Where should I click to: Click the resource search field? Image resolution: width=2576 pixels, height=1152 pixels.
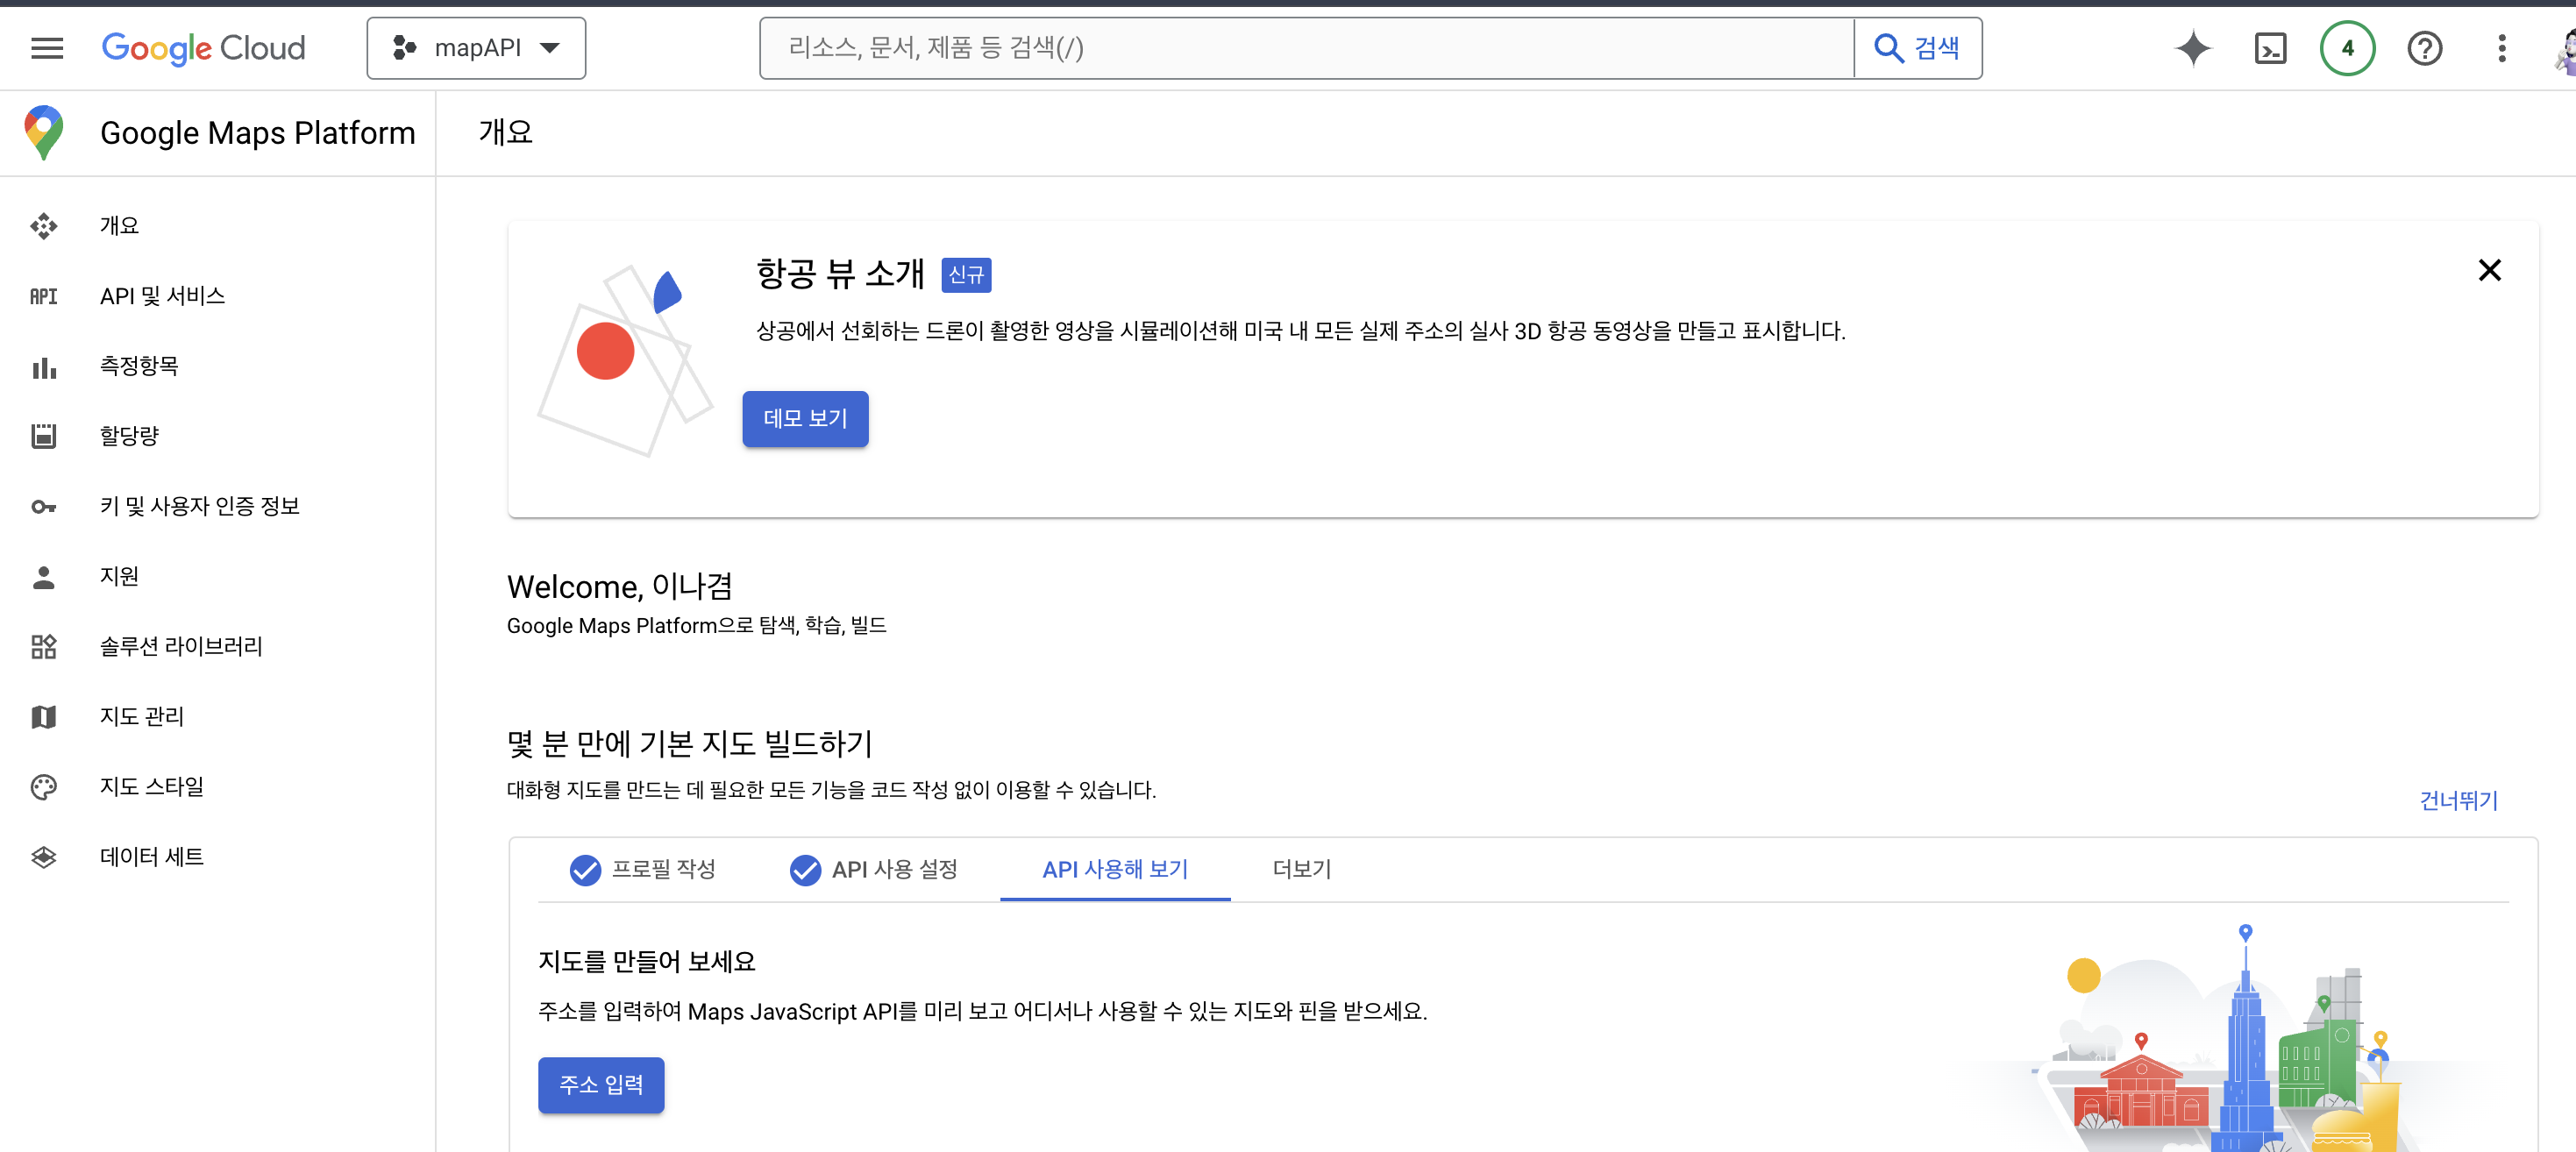pyautogui.click(x=1300, y=47)
